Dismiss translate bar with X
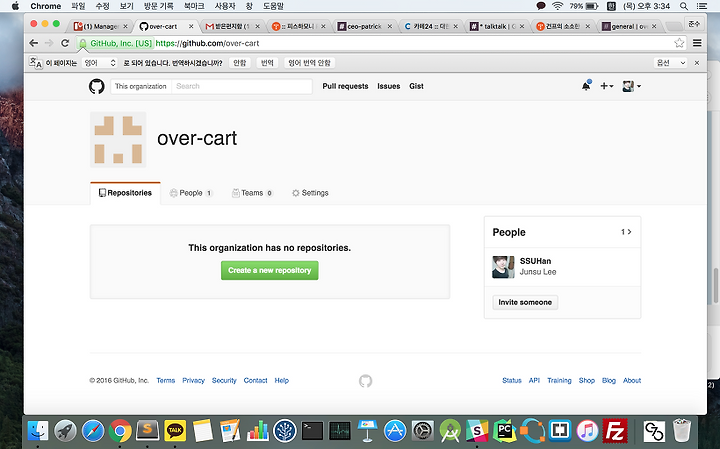This screenshot has width=720, height=449. point(697,63)
